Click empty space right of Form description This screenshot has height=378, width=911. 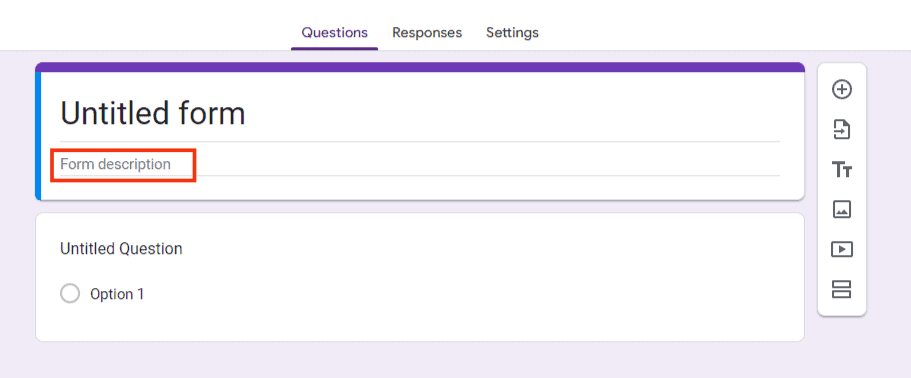point(488,164)
